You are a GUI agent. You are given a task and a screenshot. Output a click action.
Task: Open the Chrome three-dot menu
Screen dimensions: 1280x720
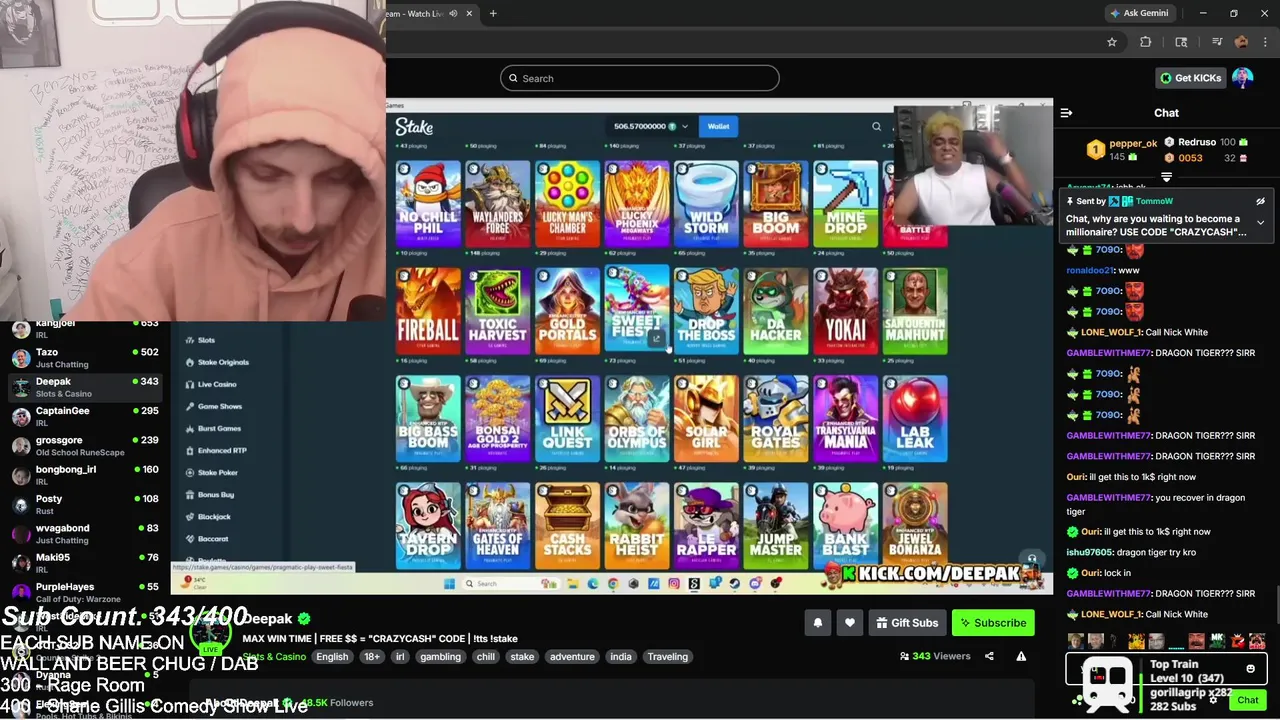click(x=1265, y=42)
